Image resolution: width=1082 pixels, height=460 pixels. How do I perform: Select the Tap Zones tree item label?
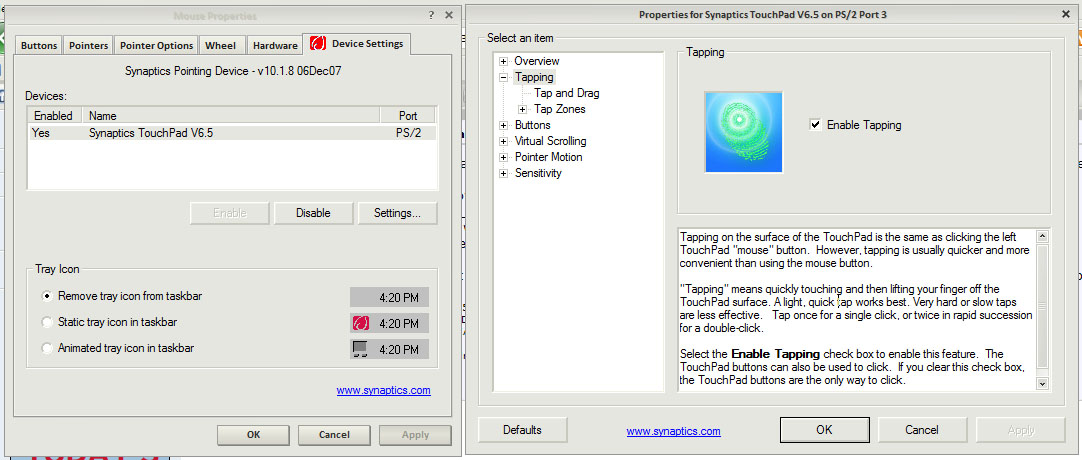tap(560, 109)
